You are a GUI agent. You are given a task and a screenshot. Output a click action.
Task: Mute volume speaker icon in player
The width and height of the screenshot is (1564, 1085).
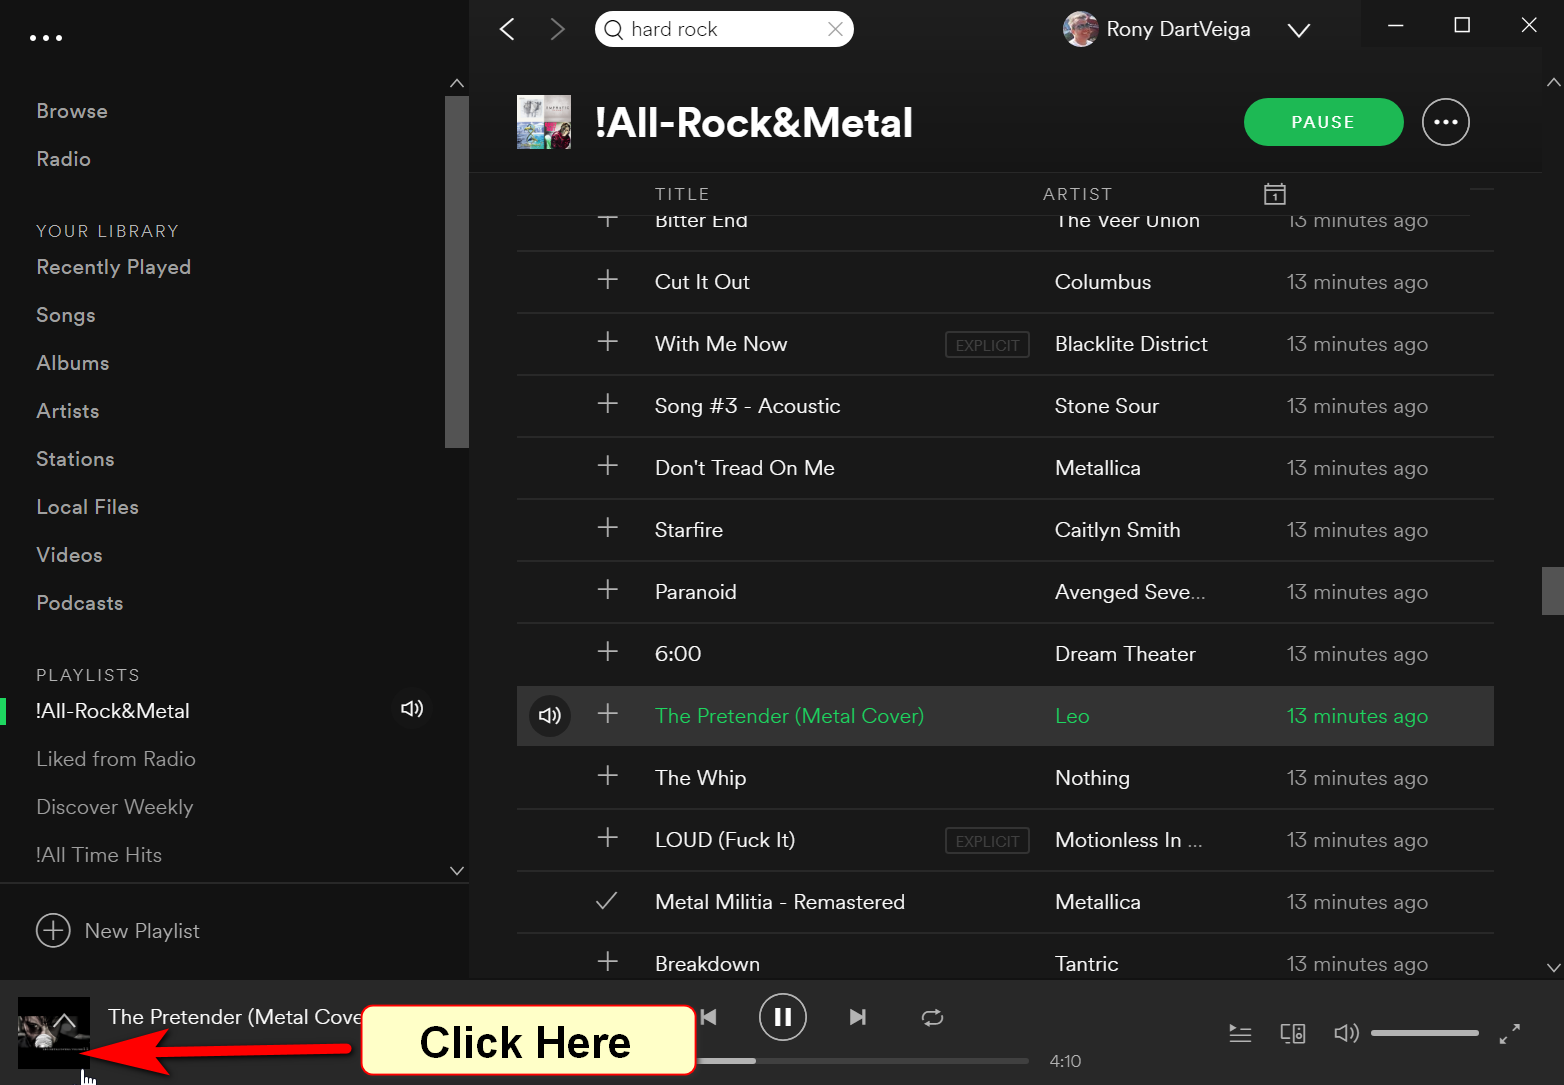[x=1347, y=1033]
